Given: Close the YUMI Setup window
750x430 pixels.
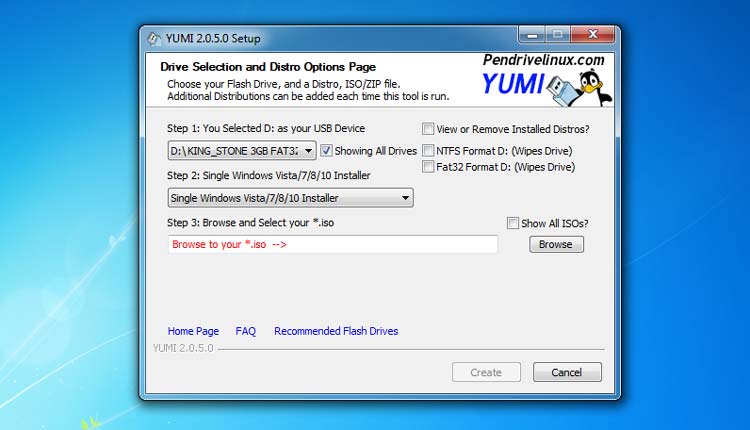Looking at the screenshot, I should click(x=593, y=34).
